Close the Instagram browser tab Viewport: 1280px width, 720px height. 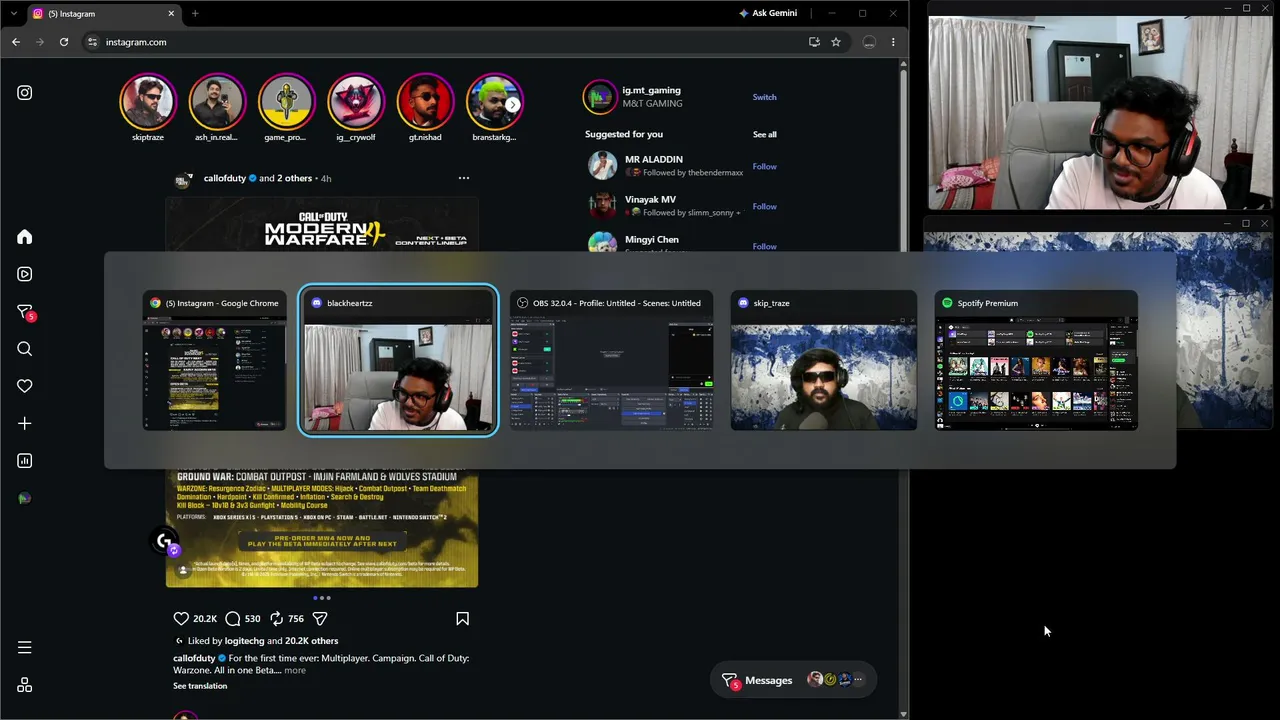coord(171,14)
